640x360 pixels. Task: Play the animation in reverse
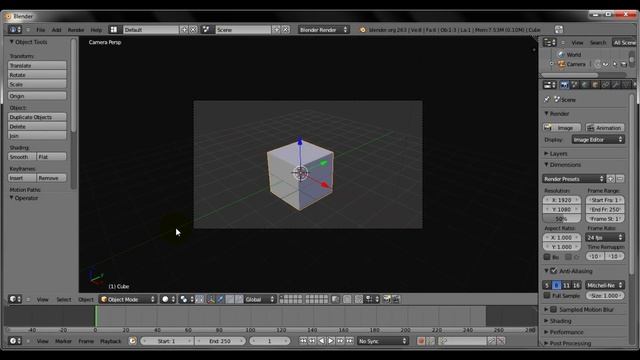(x=321, y=340)
